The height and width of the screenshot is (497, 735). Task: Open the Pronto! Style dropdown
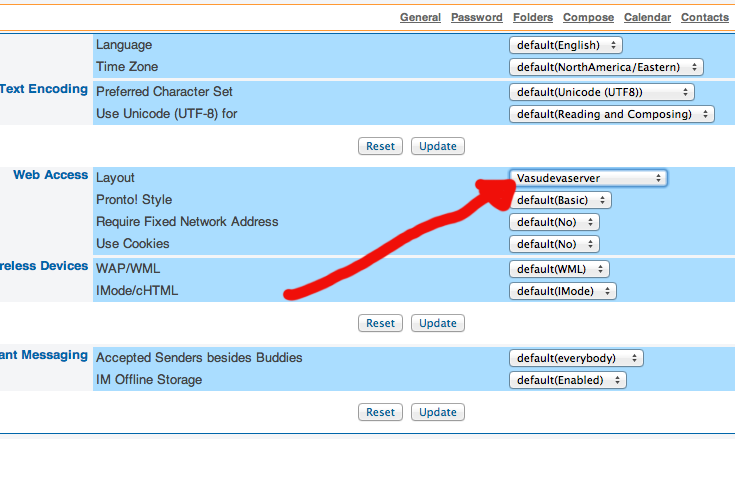click(560, 200)
